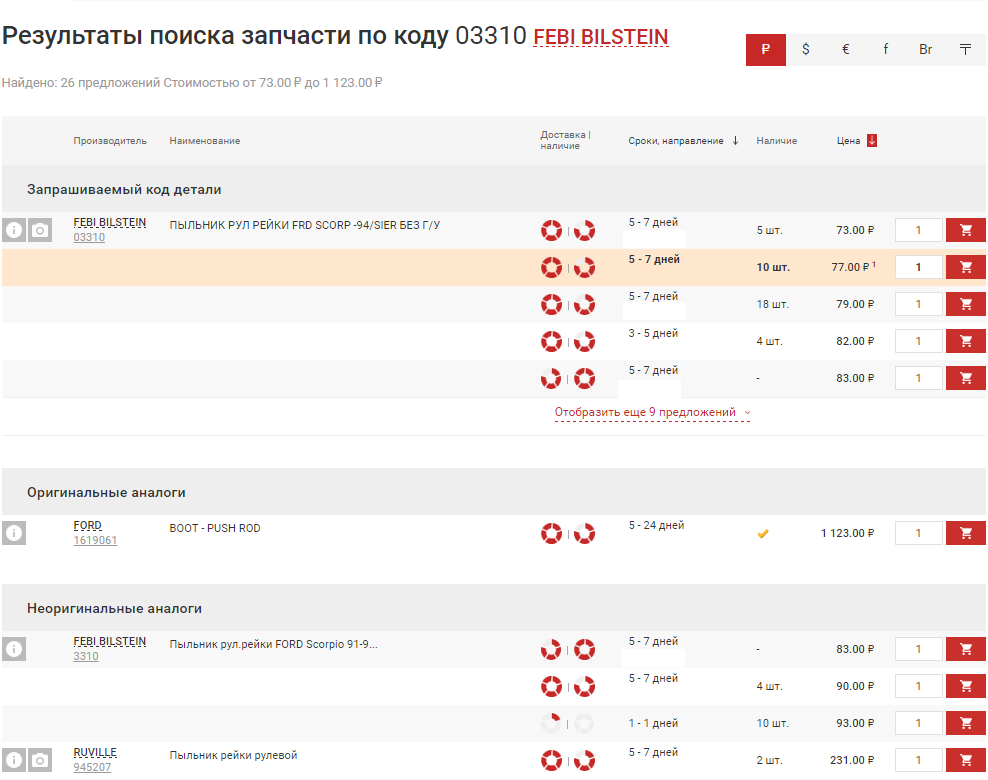Edit quantity field in RUVILLE 231.00 ₽ row

pyautogui.click(x=918, y=760)
